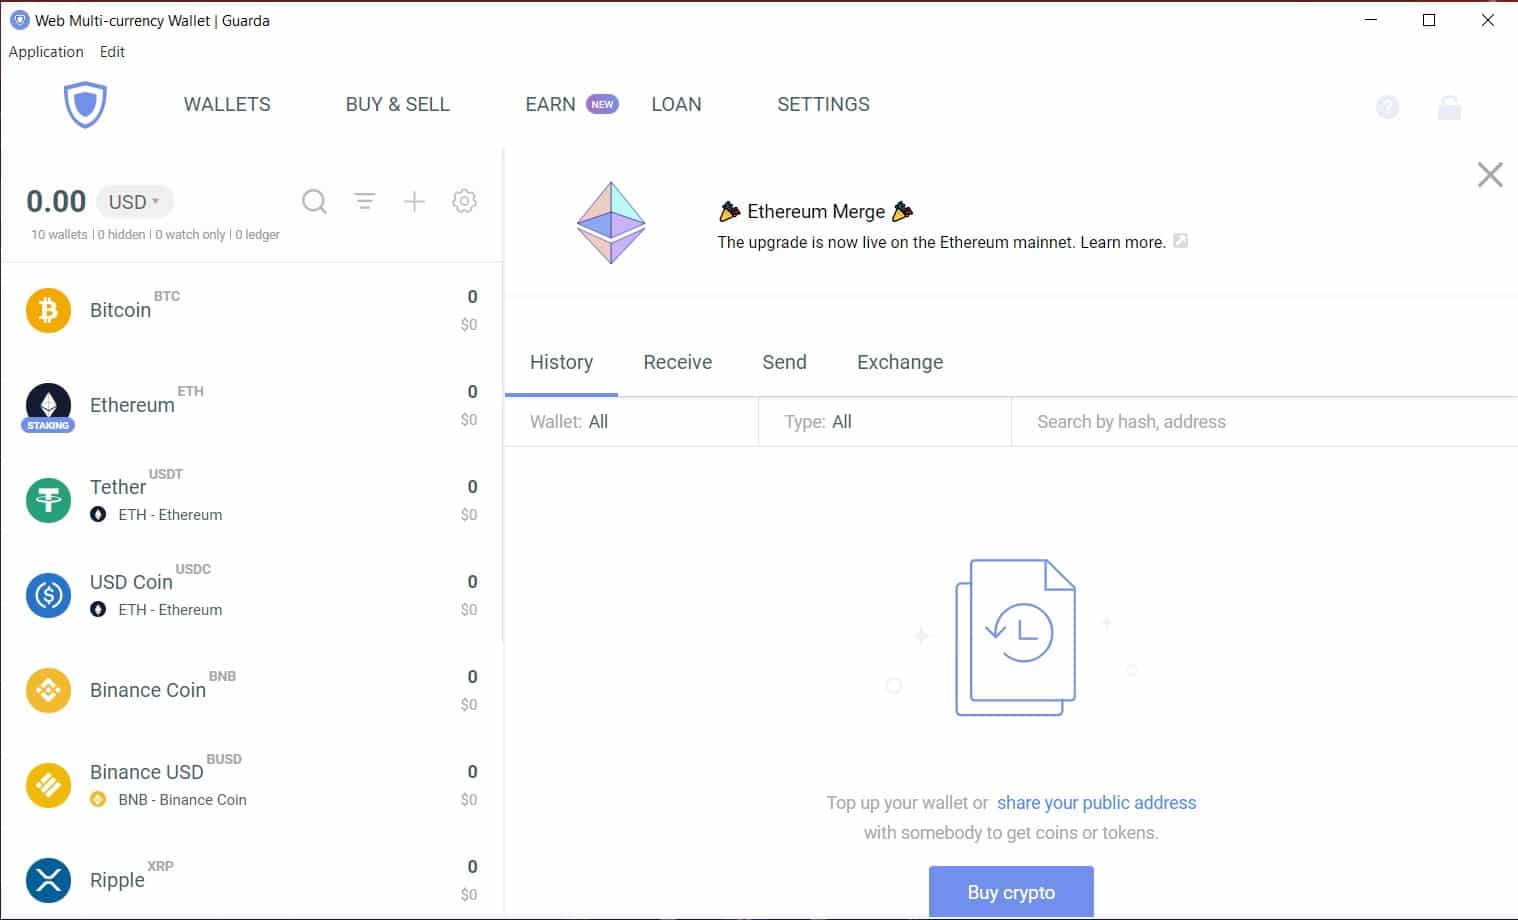1518x920 pixels.
Task: Click the help question mark icon
Action: point(1387,107)
